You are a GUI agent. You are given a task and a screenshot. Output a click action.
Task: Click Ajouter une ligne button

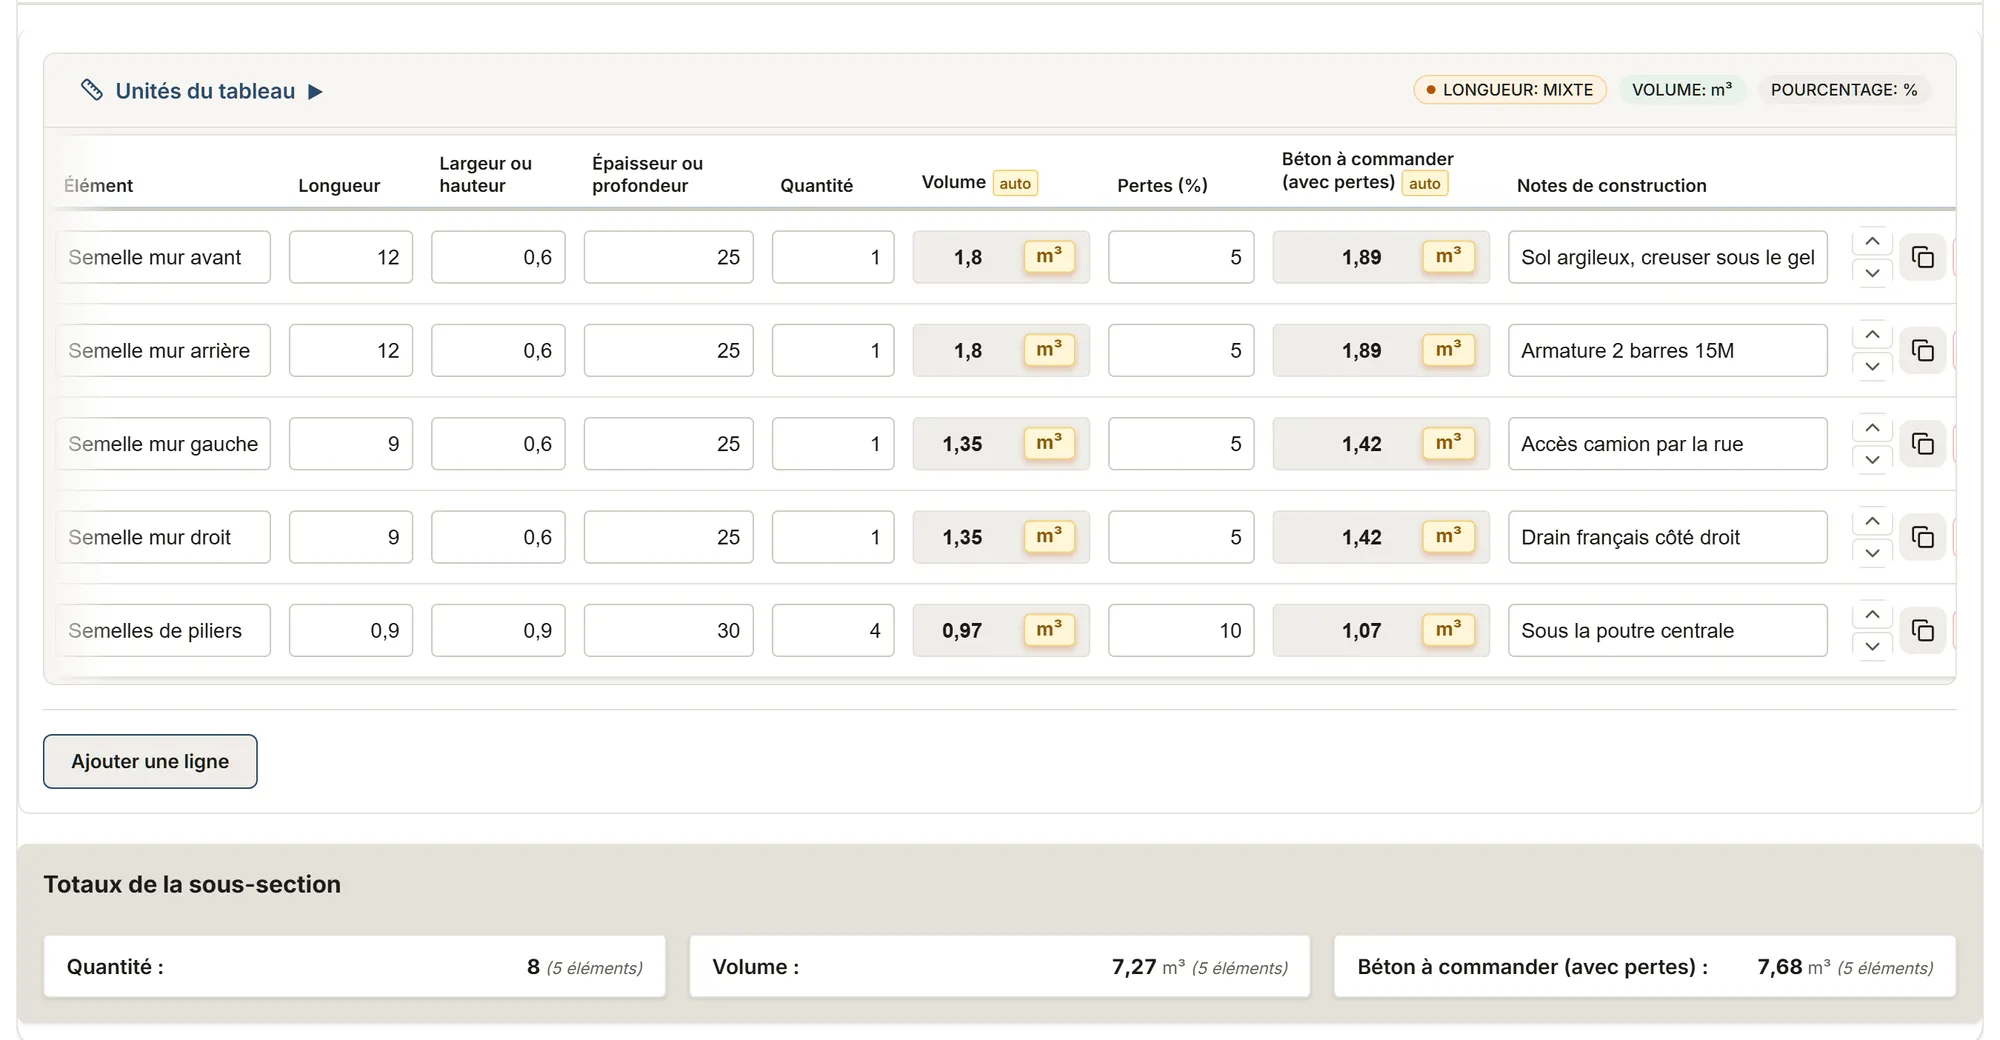pos(150,761)
